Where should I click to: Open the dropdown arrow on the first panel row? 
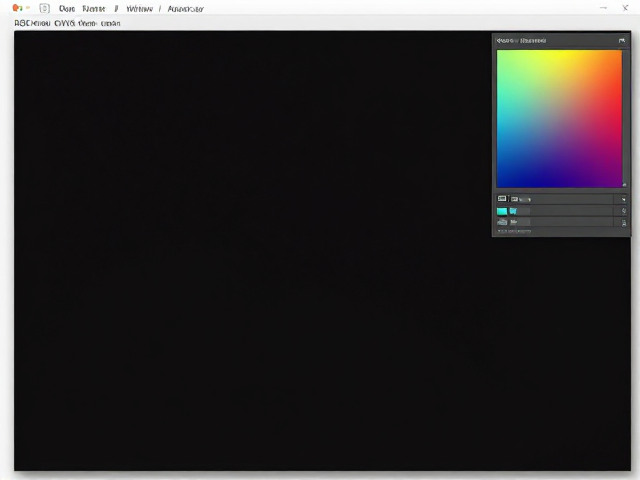623,199
